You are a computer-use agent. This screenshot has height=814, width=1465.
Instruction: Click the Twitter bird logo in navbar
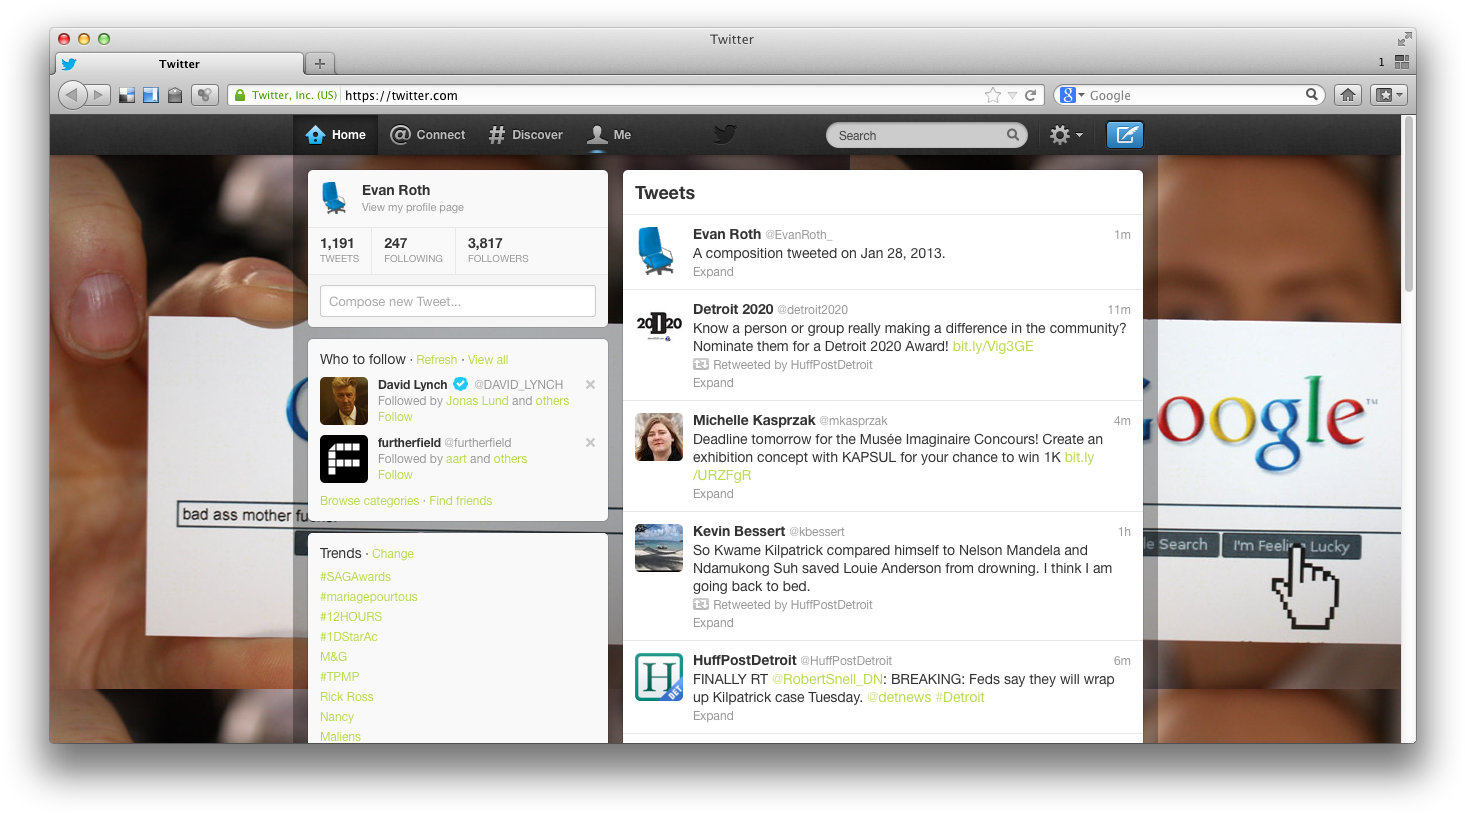click(725, 134)
